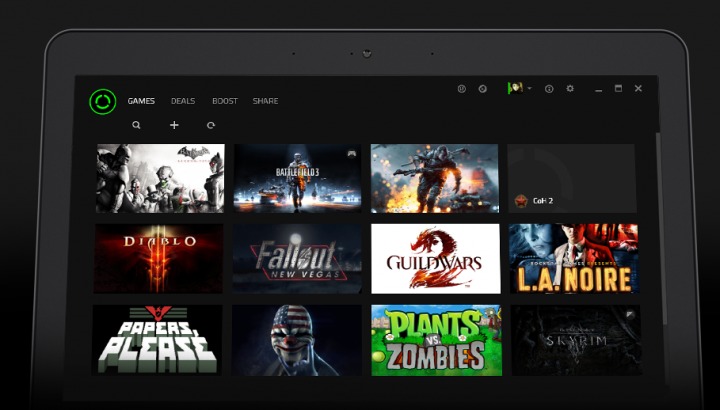Open the user profile avatar

515,88
